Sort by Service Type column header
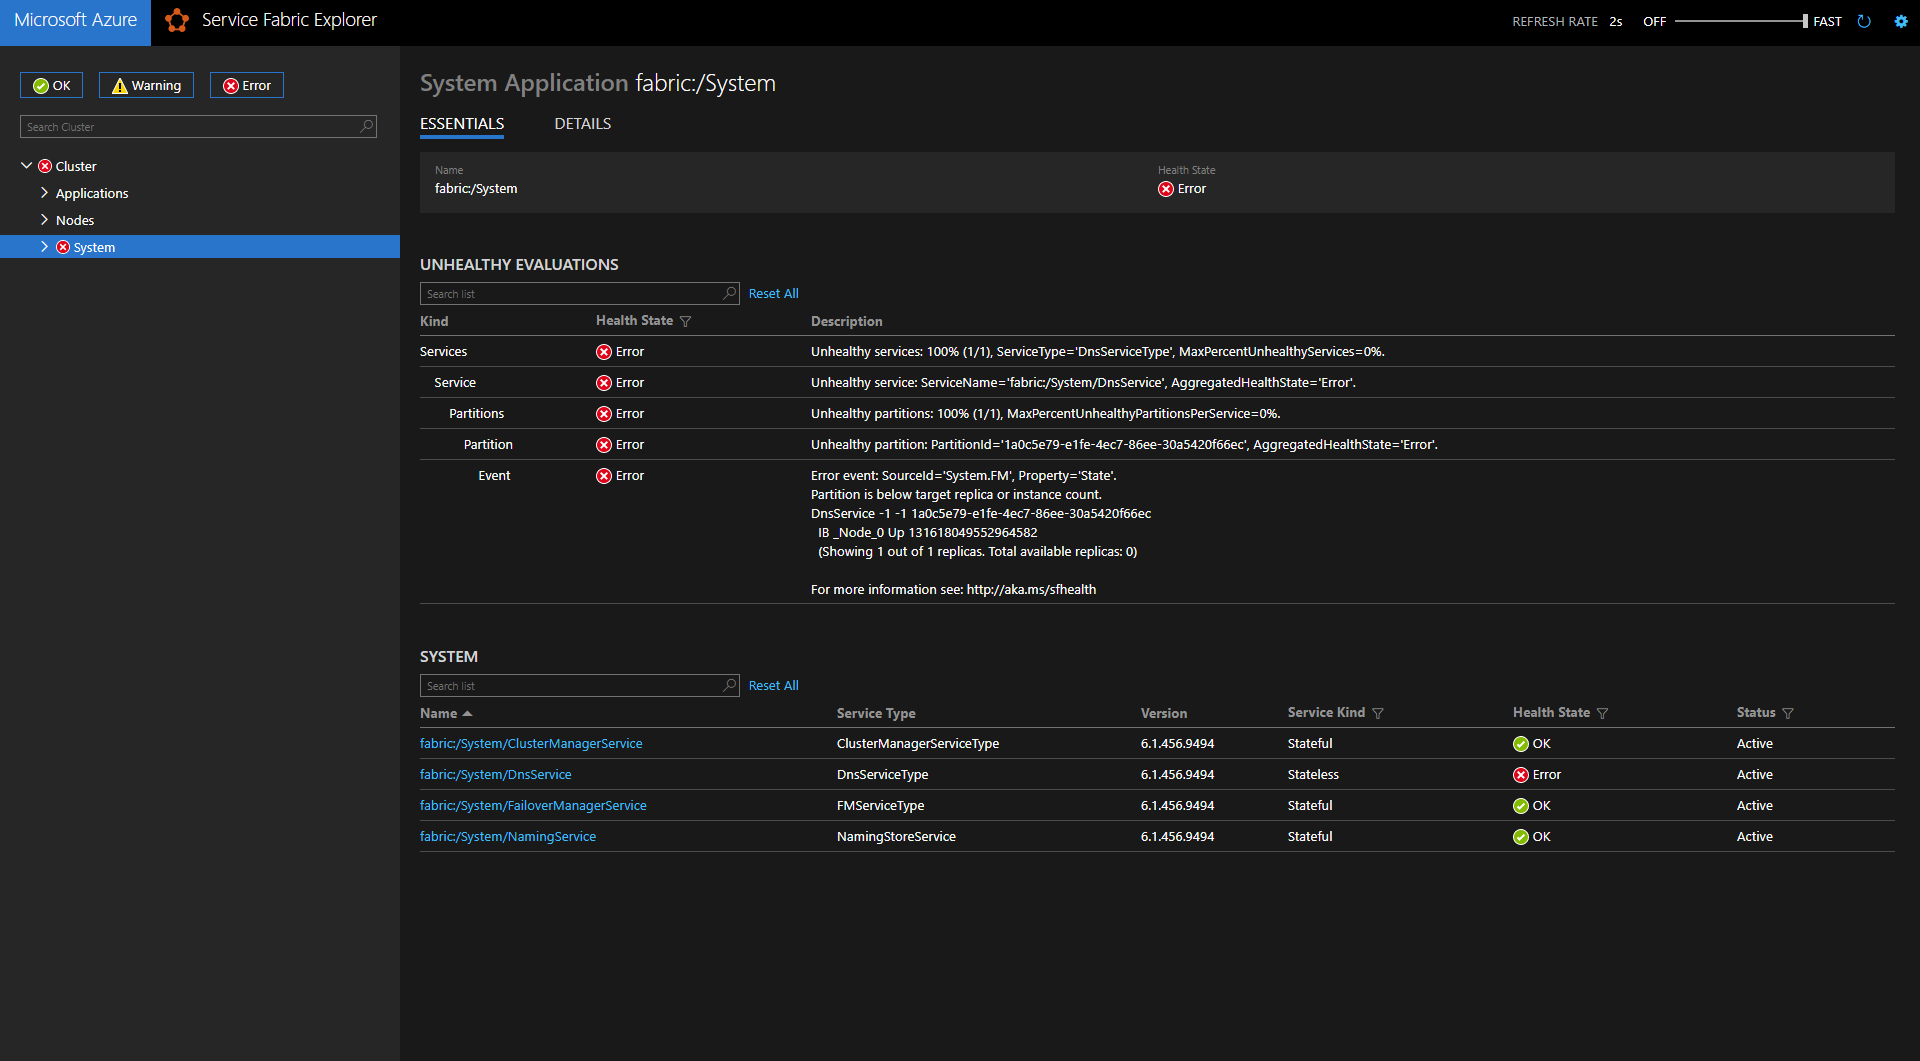1920x1061 pixels. pyautogui.click(x=876, y=713)
